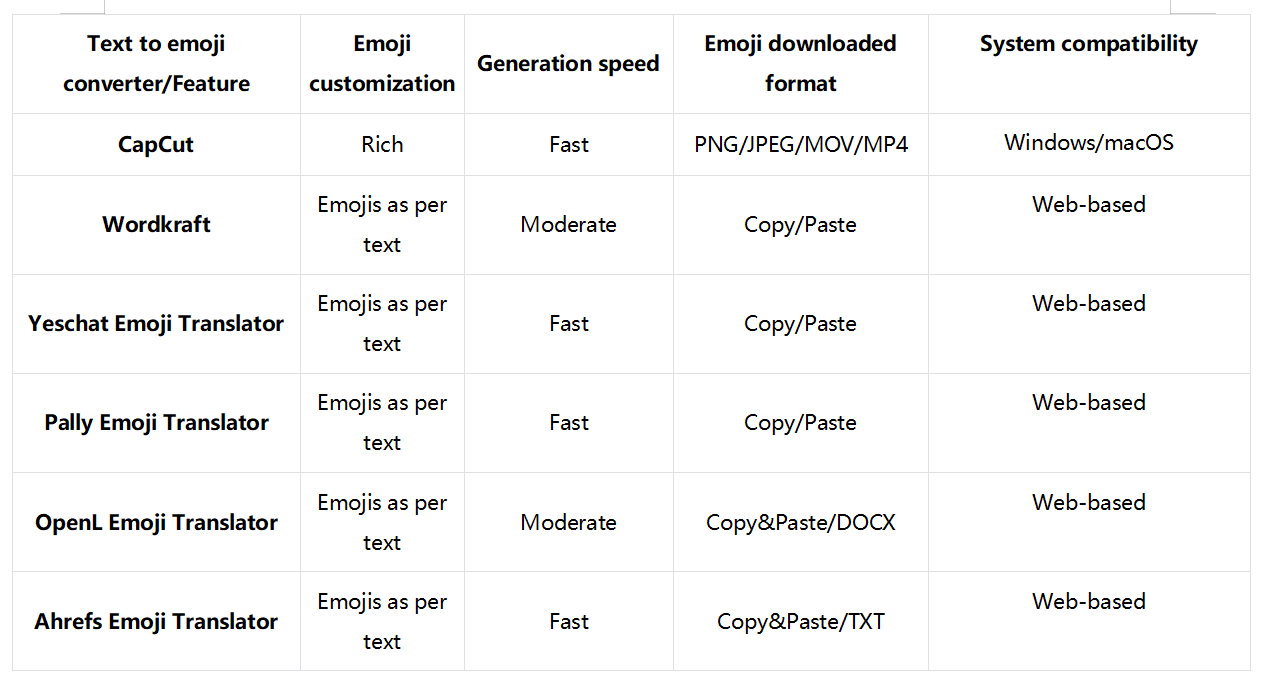
Task: Click the Wordkraft table cell
Action: coord(156,224)
